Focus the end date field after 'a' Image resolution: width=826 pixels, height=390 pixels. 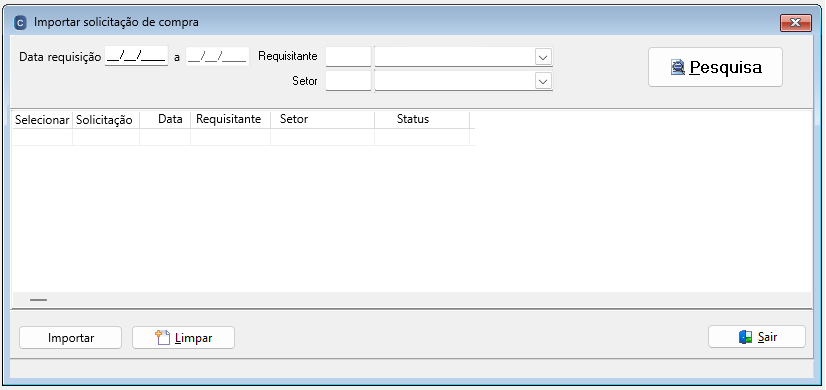click(218, 56)
